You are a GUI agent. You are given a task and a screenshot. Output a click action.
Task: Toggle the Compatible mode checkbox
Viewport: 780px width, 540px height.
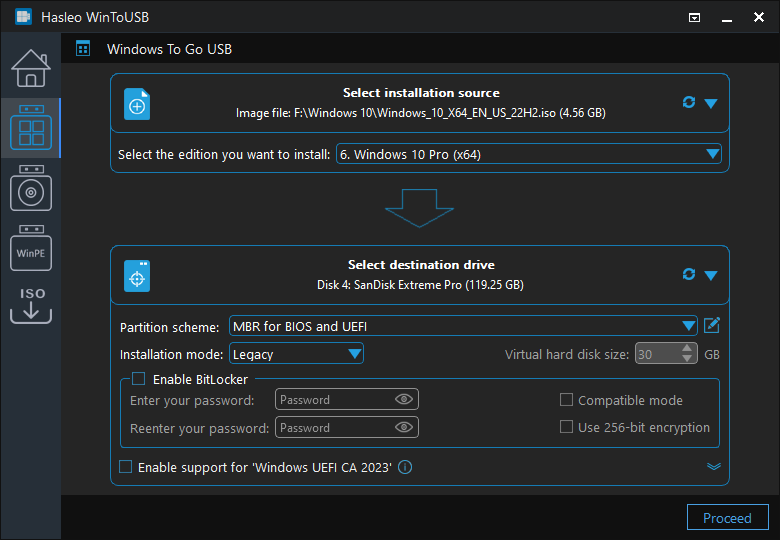566,400
